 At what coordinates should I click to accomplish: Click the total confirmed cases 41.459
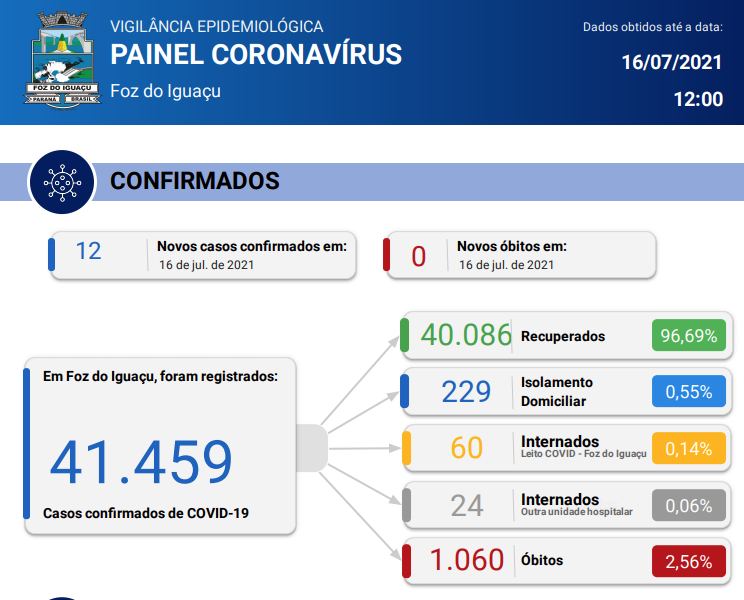coord(141,462)
